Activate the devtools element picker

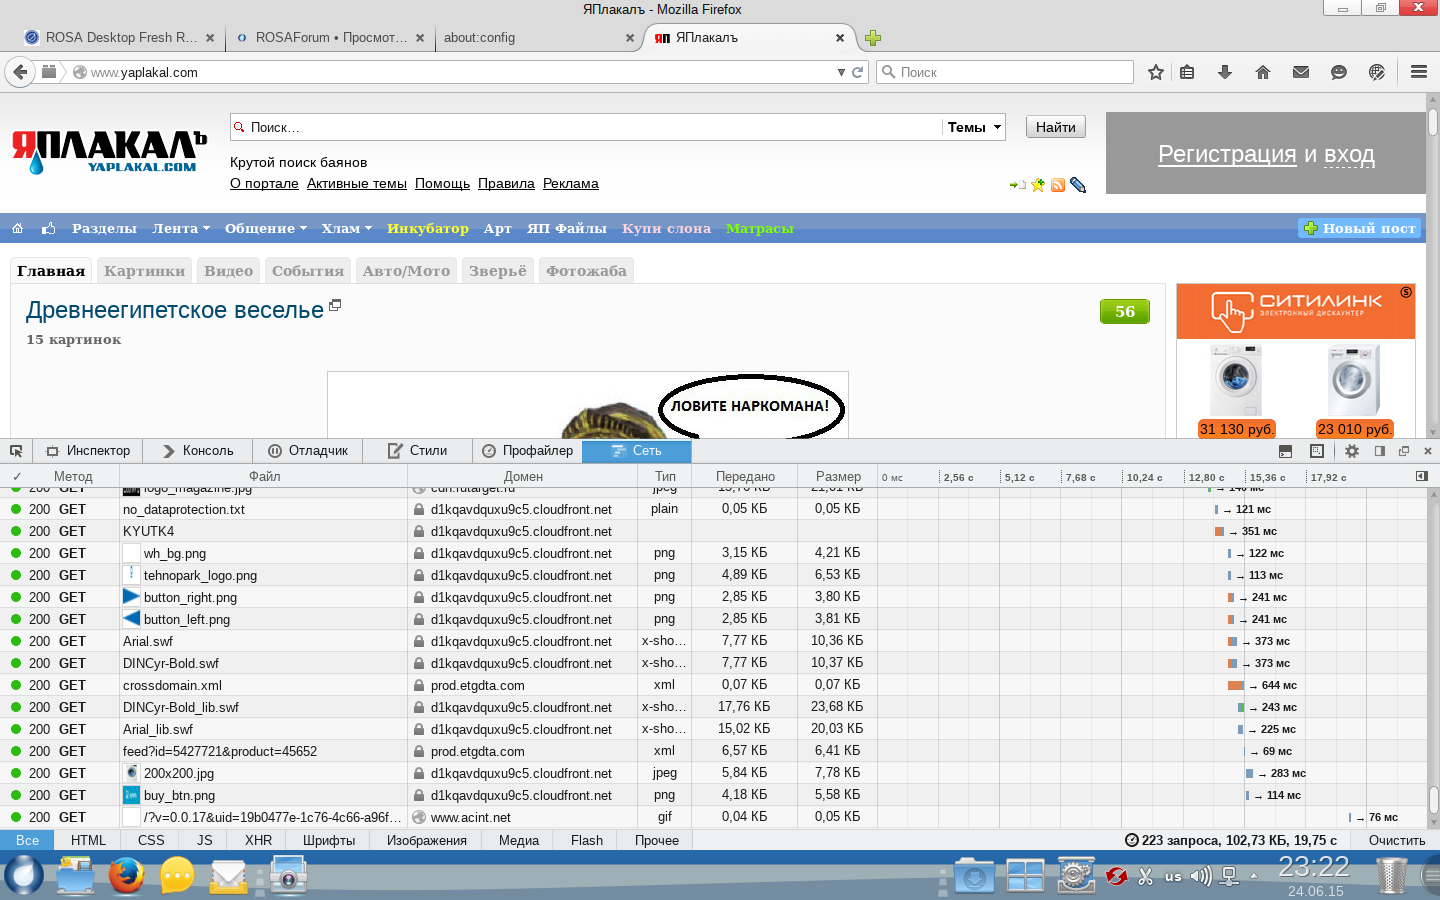[x=16, y=451]
